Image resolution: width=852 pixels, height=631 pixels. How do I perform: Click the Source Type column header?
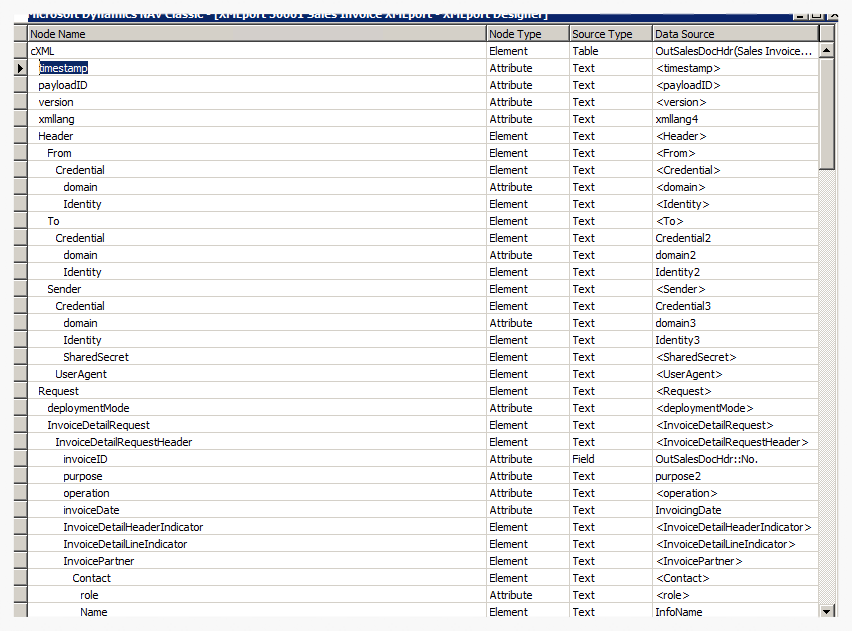click(x=611, y=34)
